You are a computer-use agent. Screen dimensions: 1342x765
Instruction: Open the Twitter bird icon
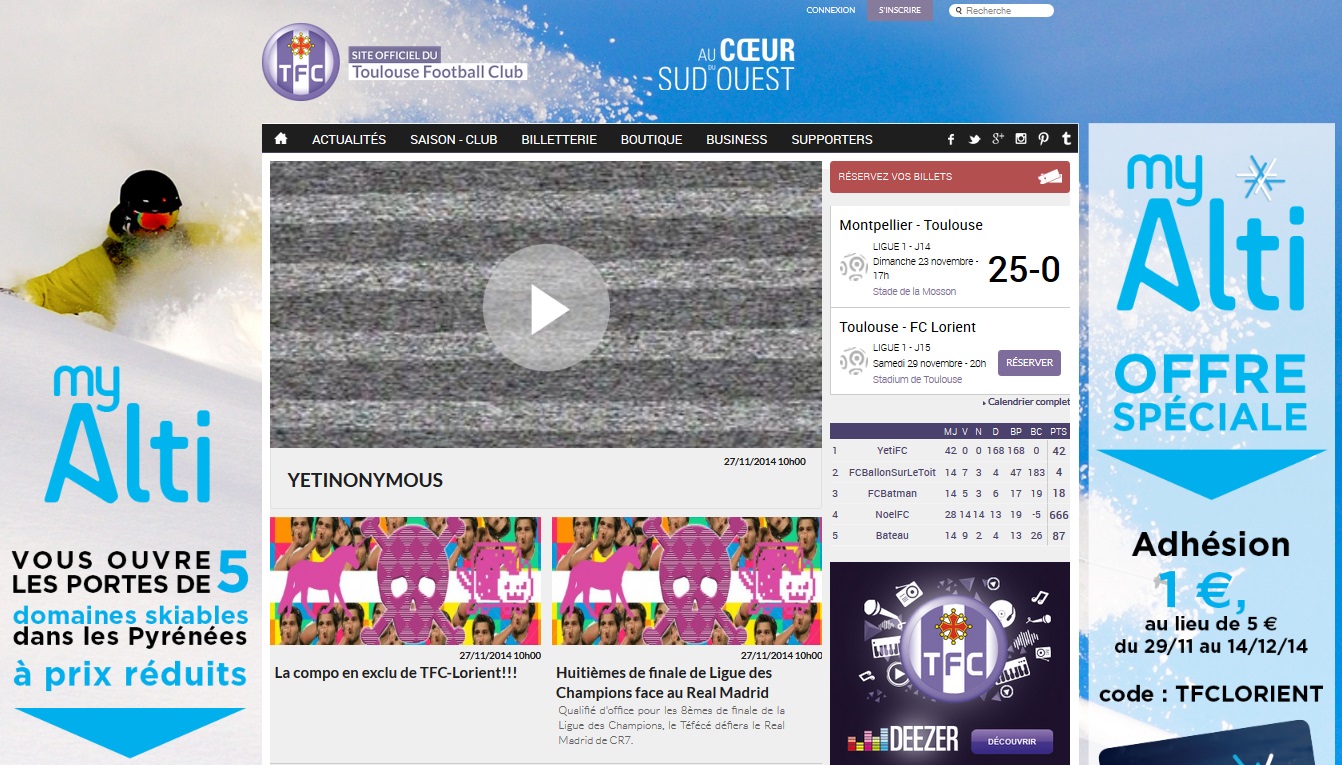pyautogui.click(x=974, y=139)
